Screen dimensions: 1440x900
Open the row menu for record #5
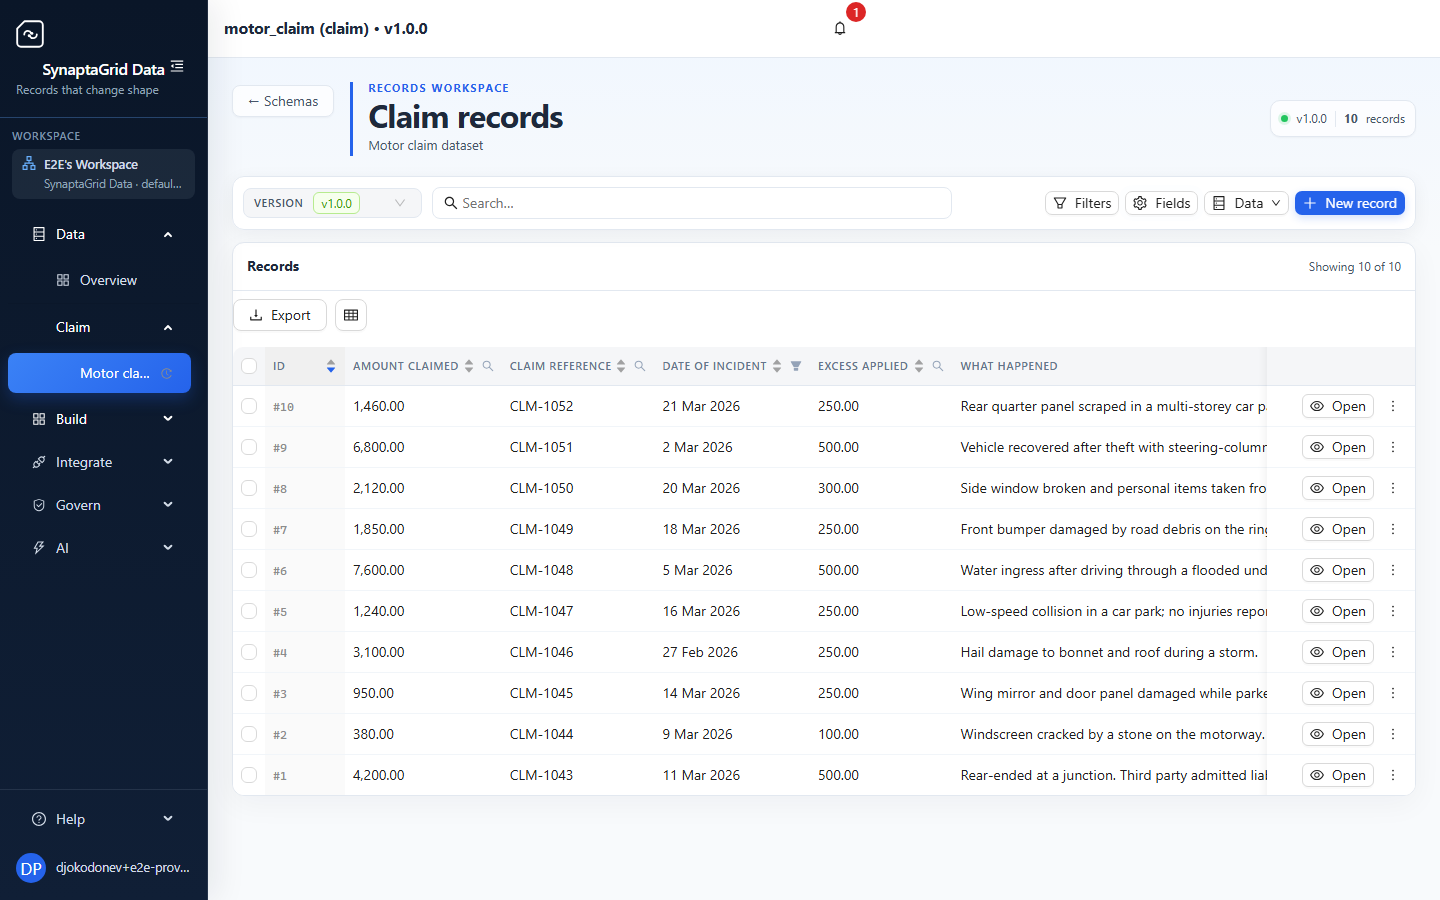pos(1393,611)
